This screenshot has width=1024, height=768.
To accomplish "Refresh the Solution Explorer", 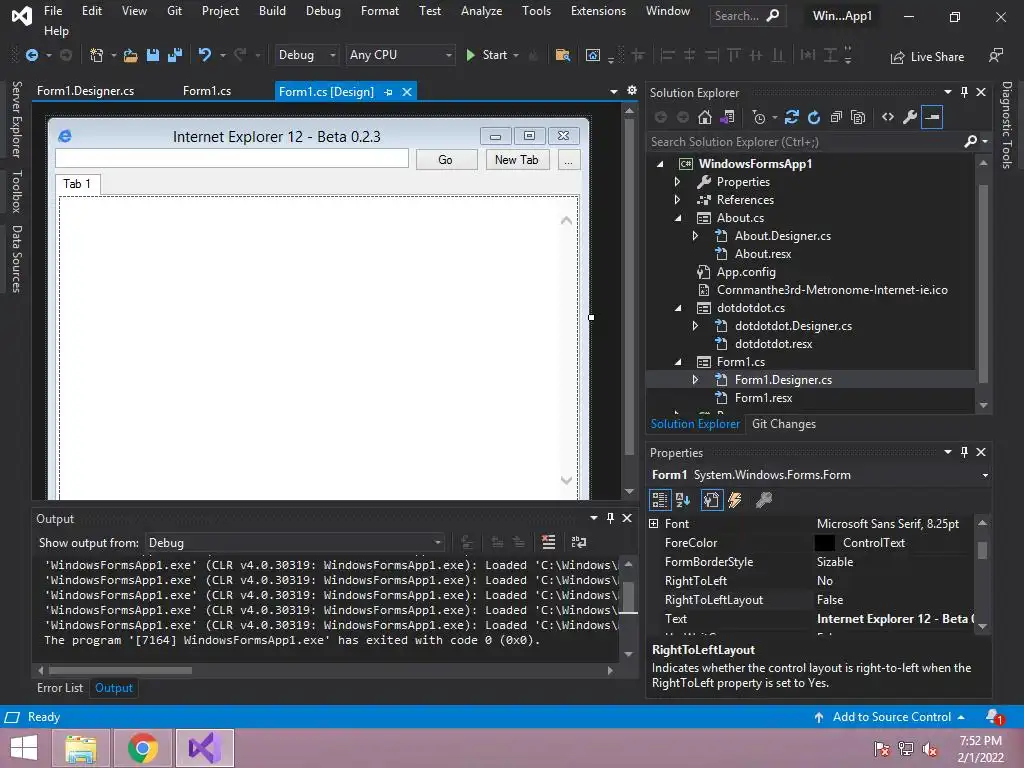I will tap(814, 118).
